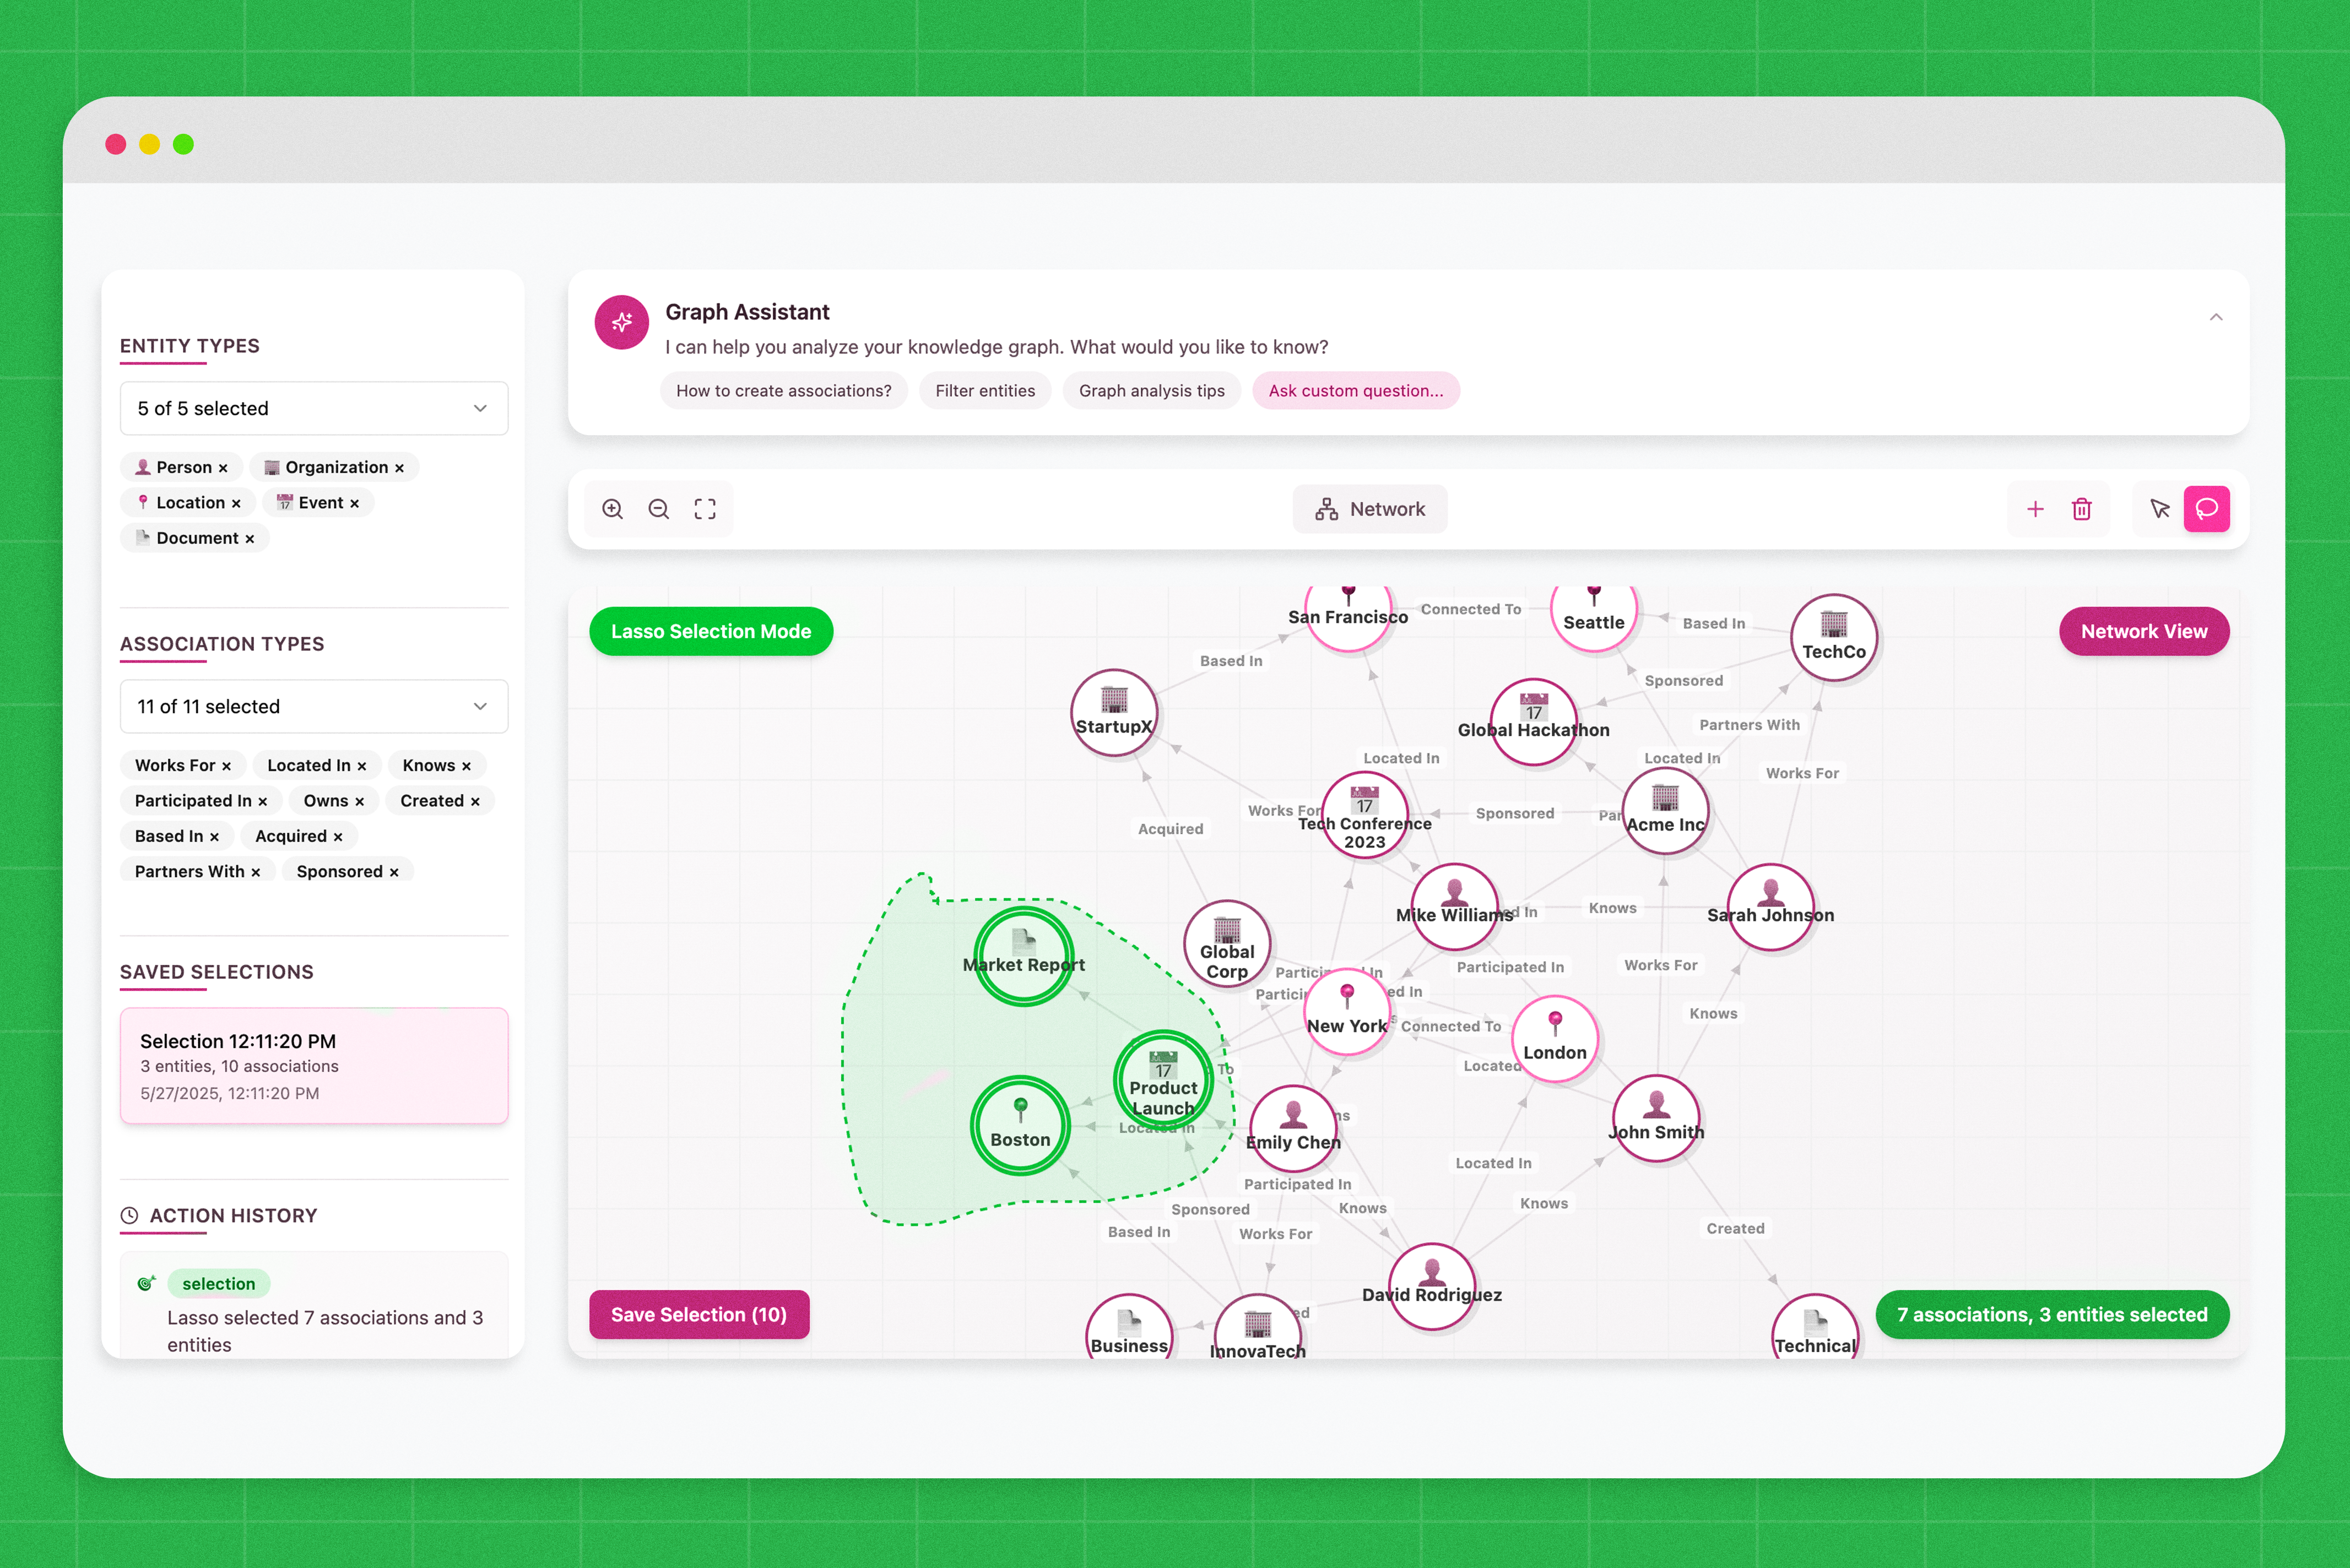Click the zoom out magnifier icon
The image size is (2350, 1568).
(x=659, y=509)
